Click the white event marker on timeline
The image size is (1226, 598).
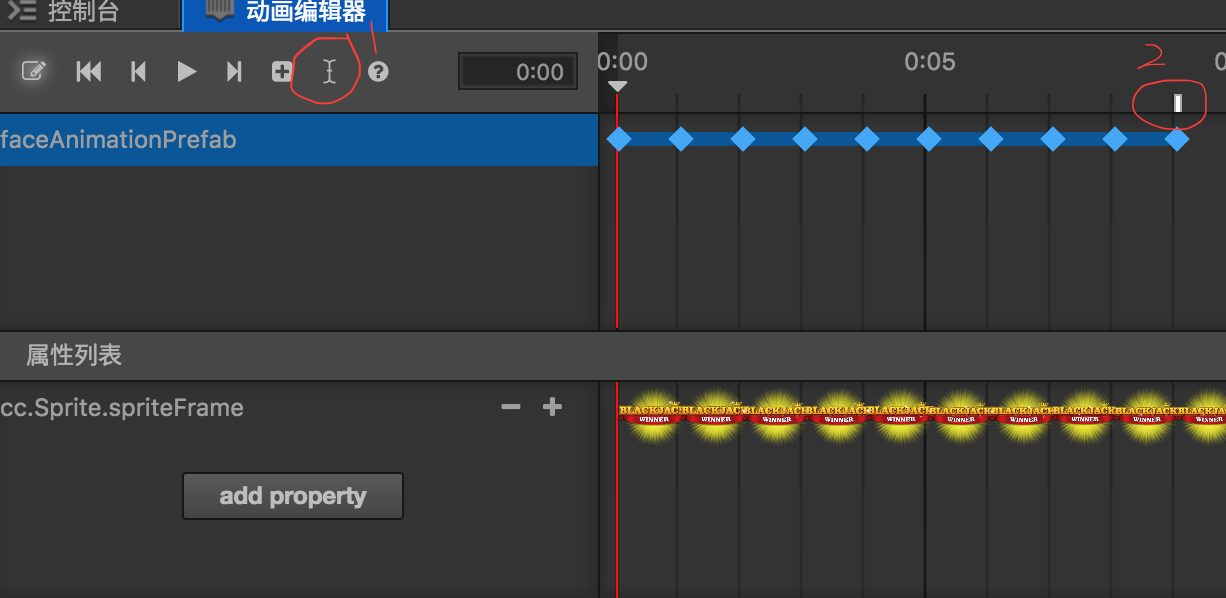1178,102
